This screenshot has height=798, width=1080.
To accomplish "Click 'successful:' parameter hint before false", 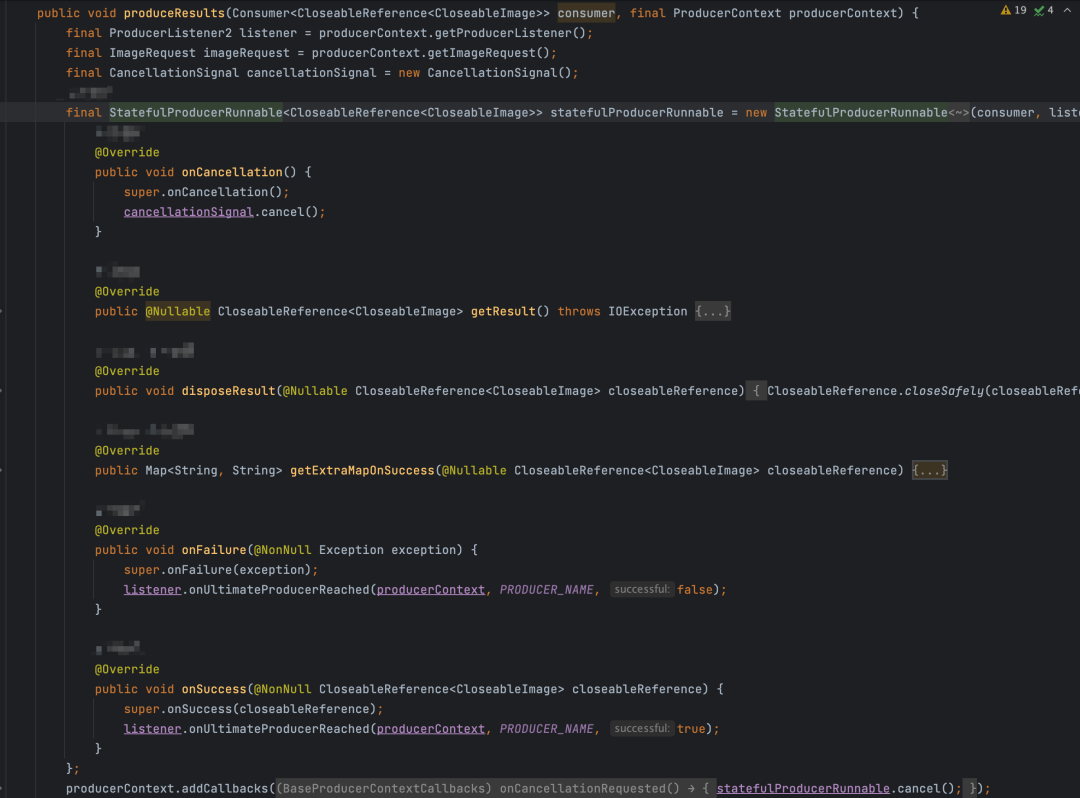I will click(641, 589).
